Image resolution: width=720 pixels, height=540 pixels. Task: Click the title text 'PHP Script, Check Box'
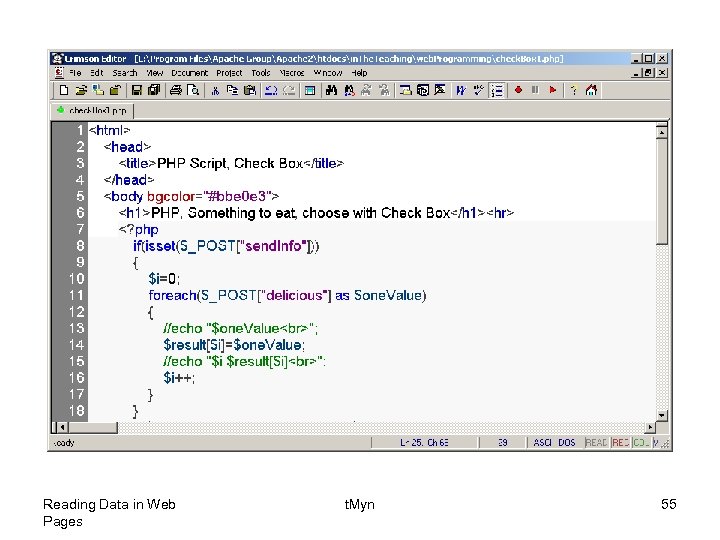point(230,163)
